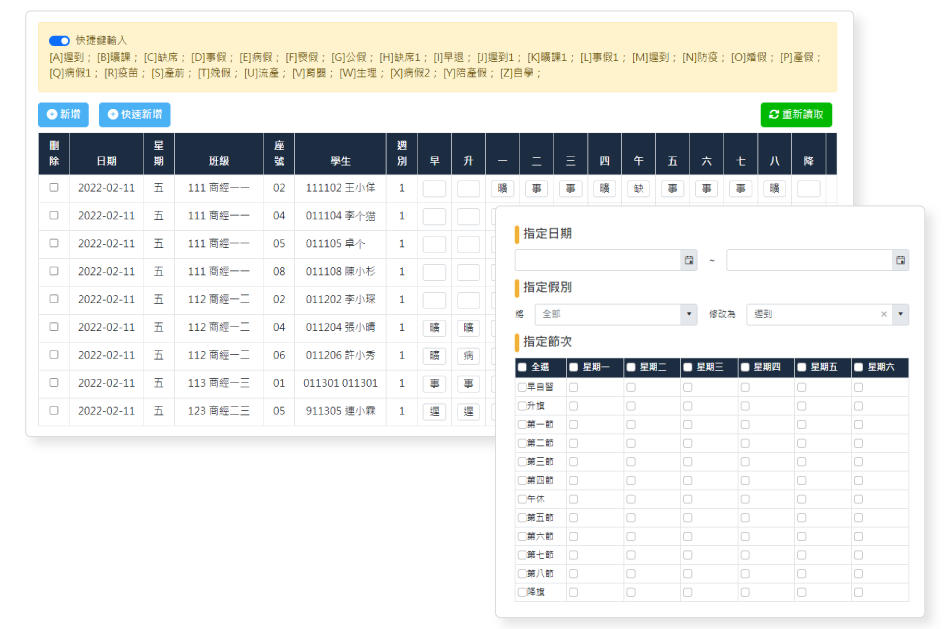The image size is (950, 629).
Task: Click the 新增 button
Action: (x=64, y=115)
